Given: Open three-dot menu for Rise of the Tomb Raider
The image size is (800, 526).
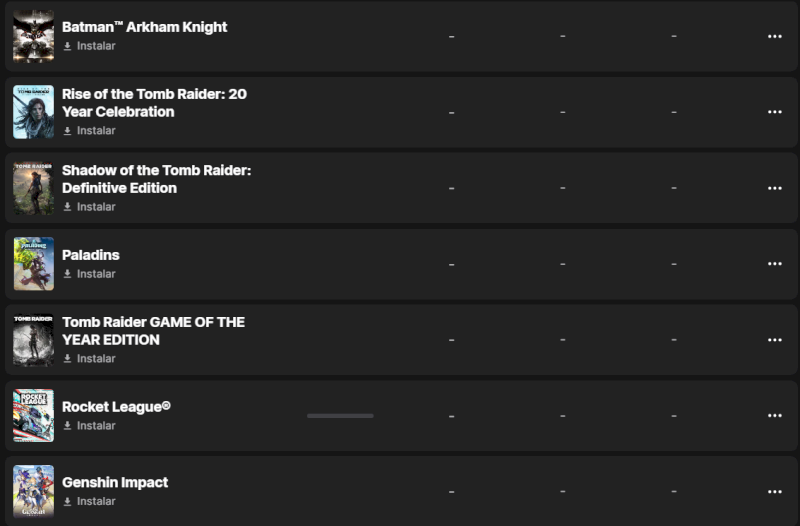Looking at the screenshot, I should click(x=774, y=112).
